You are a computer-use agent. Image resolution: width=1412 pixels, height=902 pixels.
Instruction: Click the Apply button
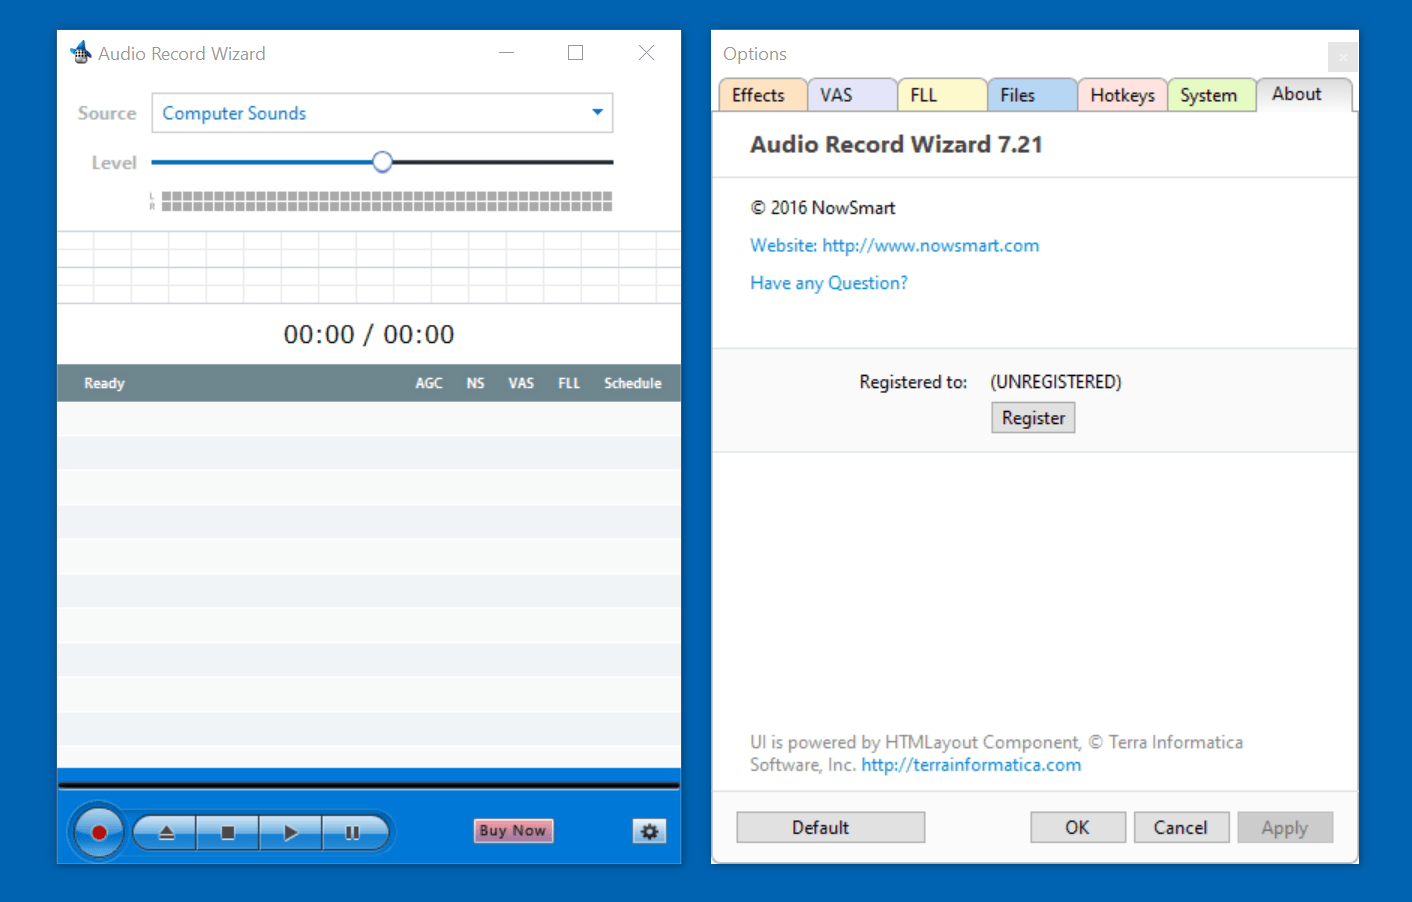1285,827
